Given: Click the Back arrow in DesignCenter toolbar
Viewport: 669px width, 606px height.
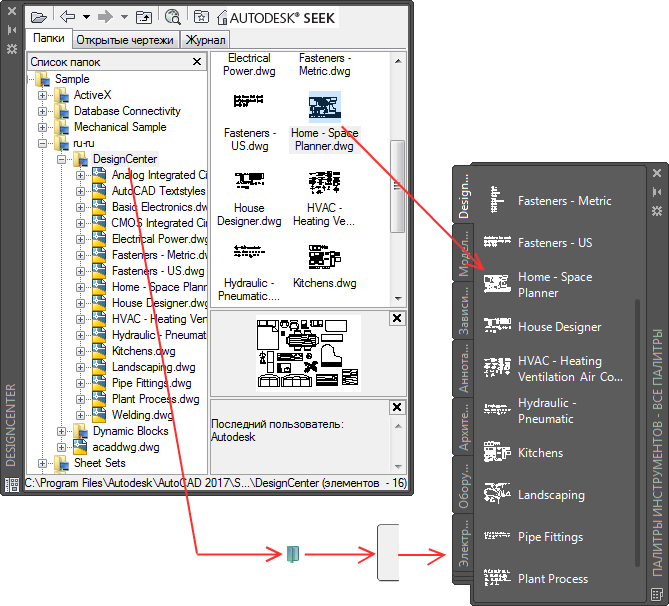Looking at the screenshot, I should [x=68, y=17].
